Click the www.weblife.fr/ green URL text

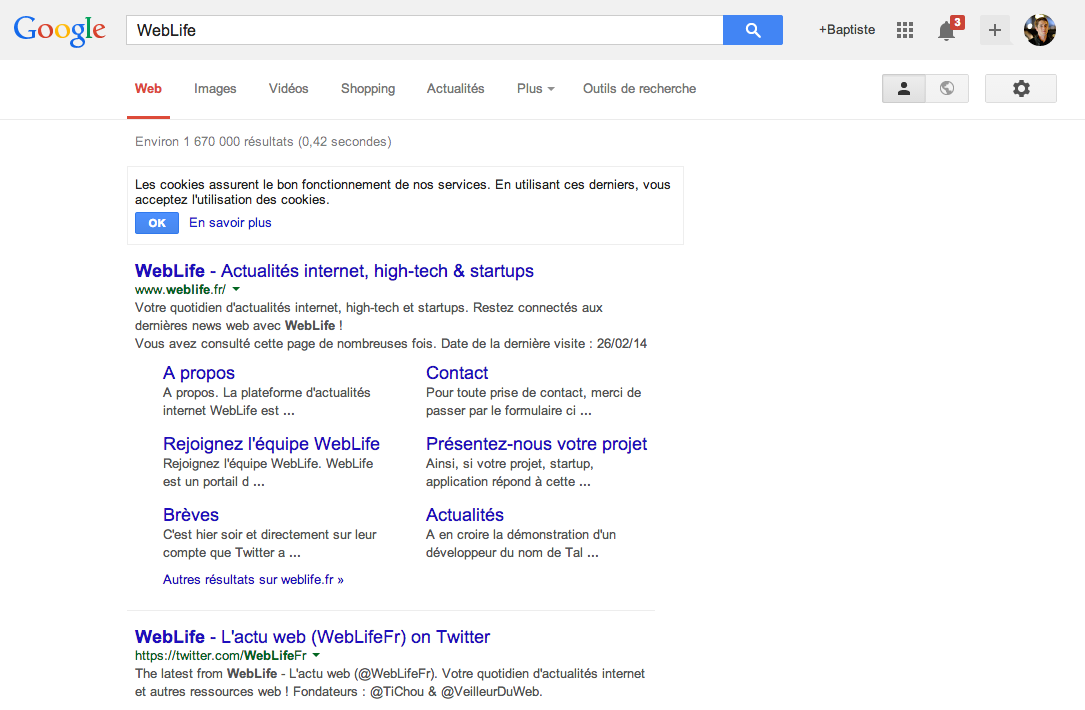click(180, 289)
